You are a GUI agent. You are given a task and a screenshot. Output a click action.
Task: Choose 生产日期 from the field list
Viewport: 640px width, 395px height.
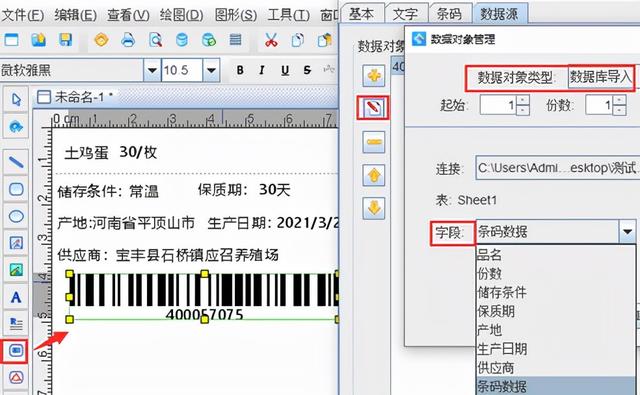click(x=502, y=349)
